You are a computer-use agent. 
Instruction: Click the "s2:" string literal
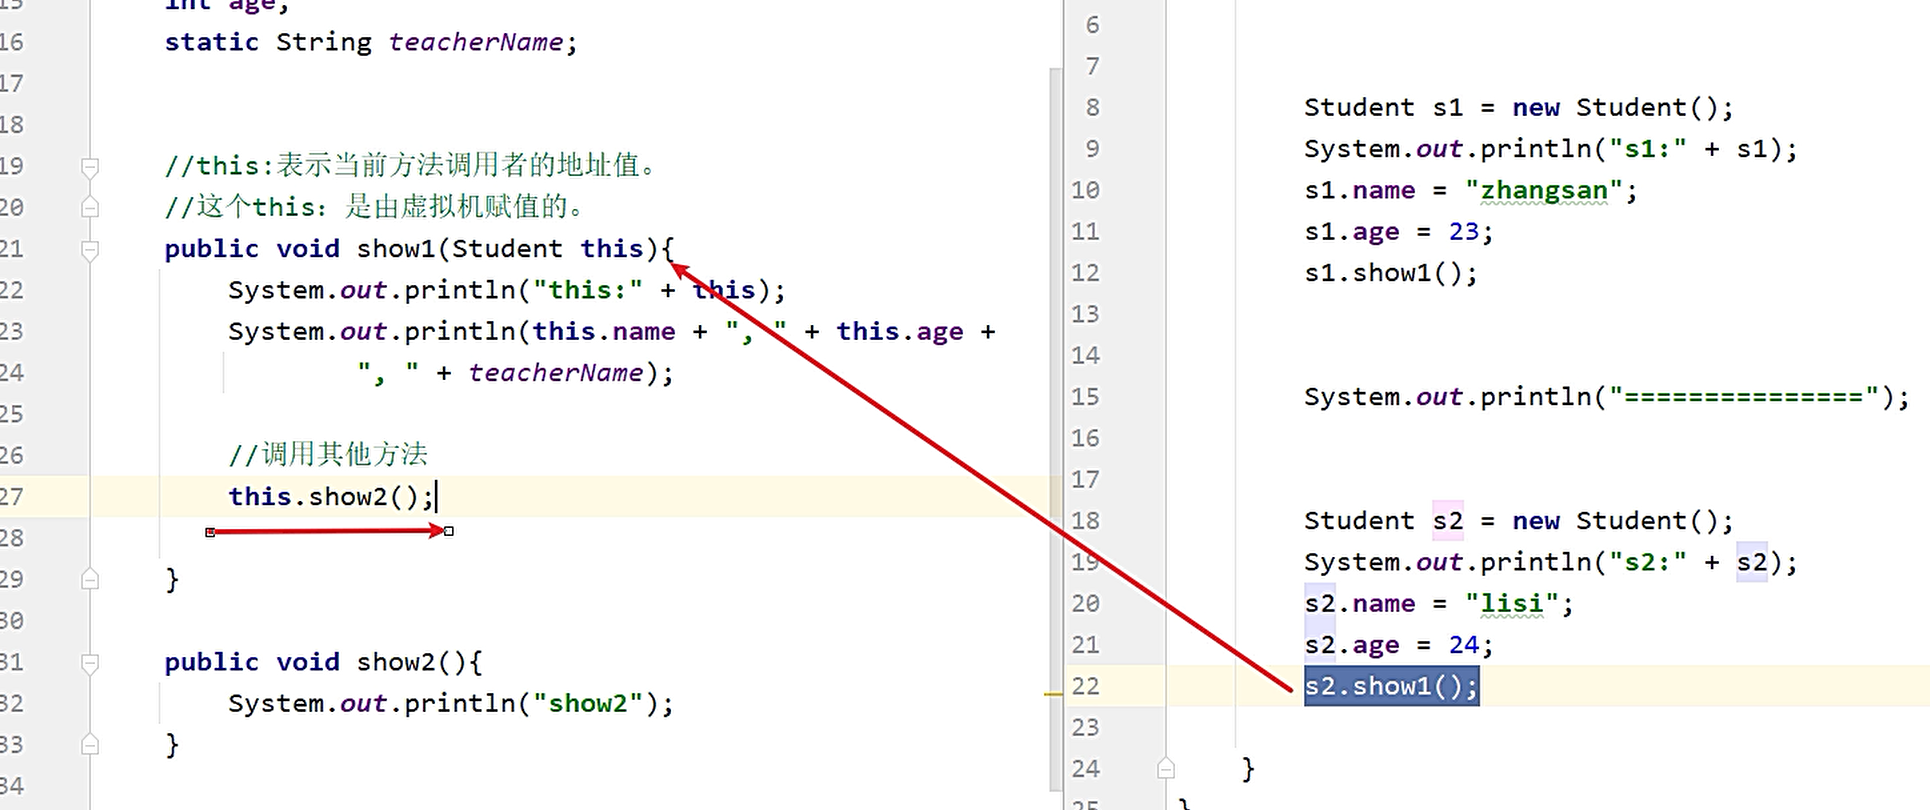point(1647,562)
